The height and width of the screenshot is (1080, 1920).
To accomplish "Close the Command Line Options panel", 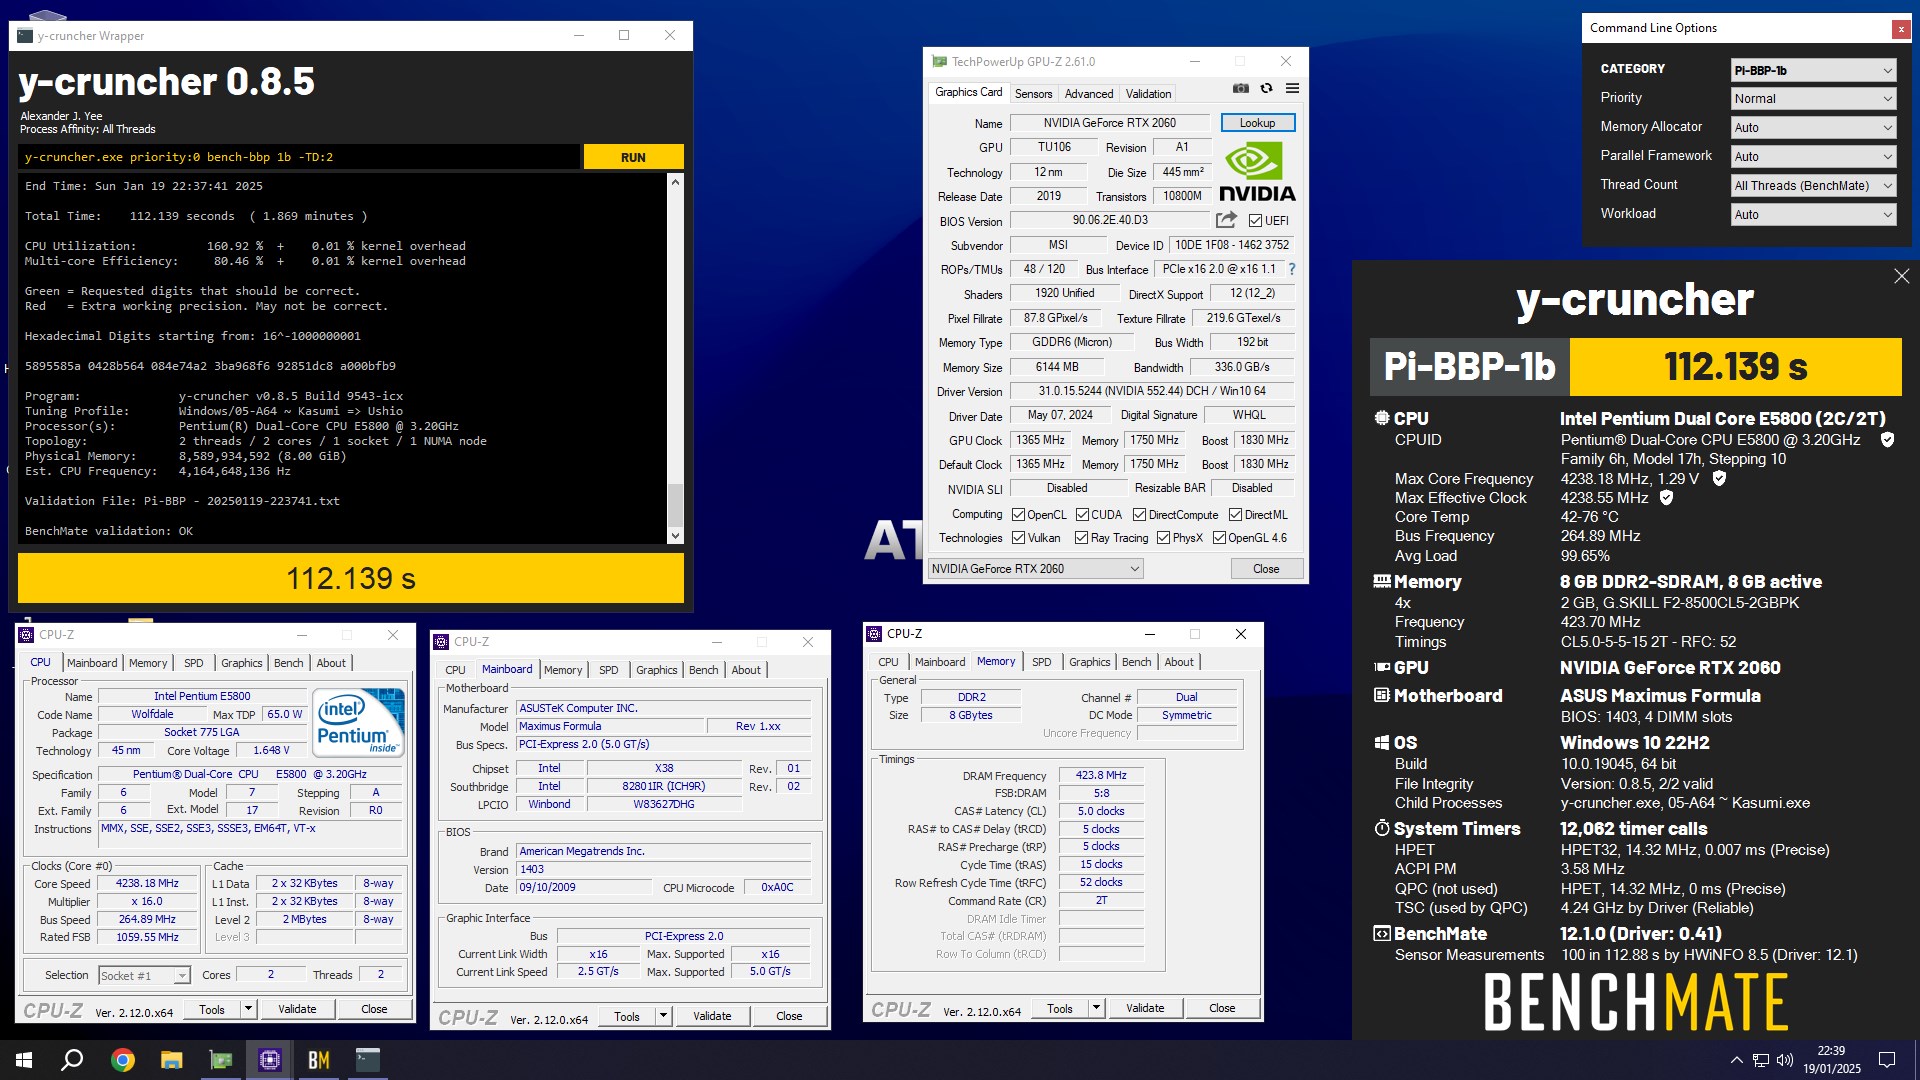I will [x=1901, y=29].
